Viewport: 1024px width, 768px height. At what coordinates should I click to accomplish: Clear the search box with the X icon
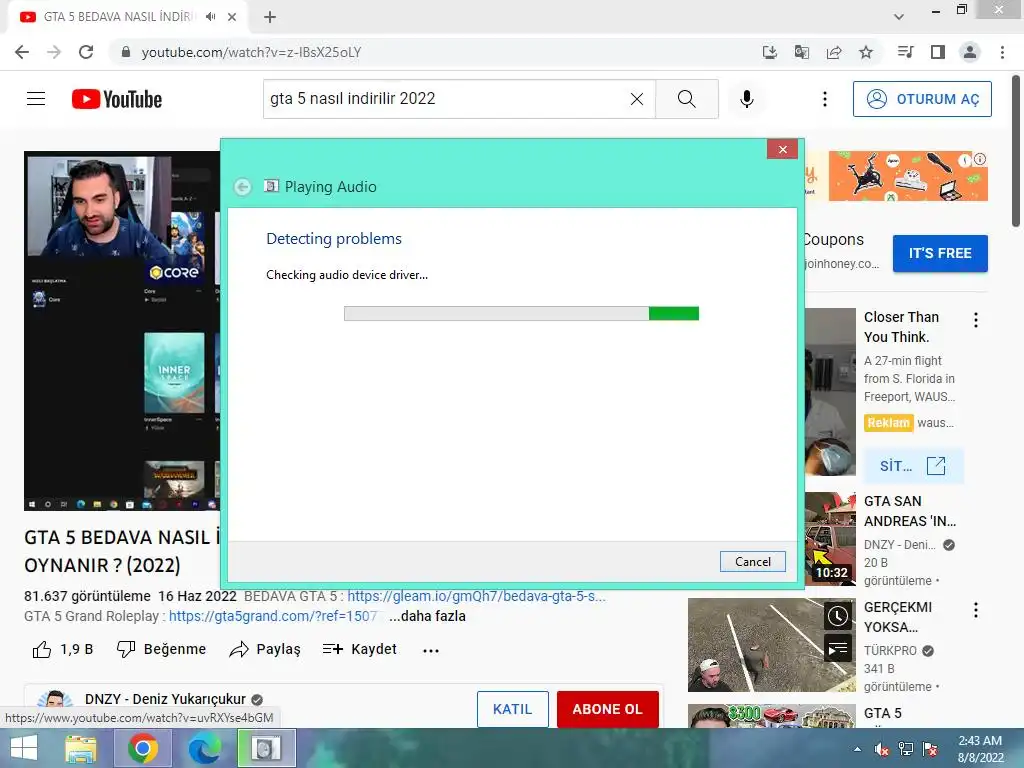[x=637, y=99]
